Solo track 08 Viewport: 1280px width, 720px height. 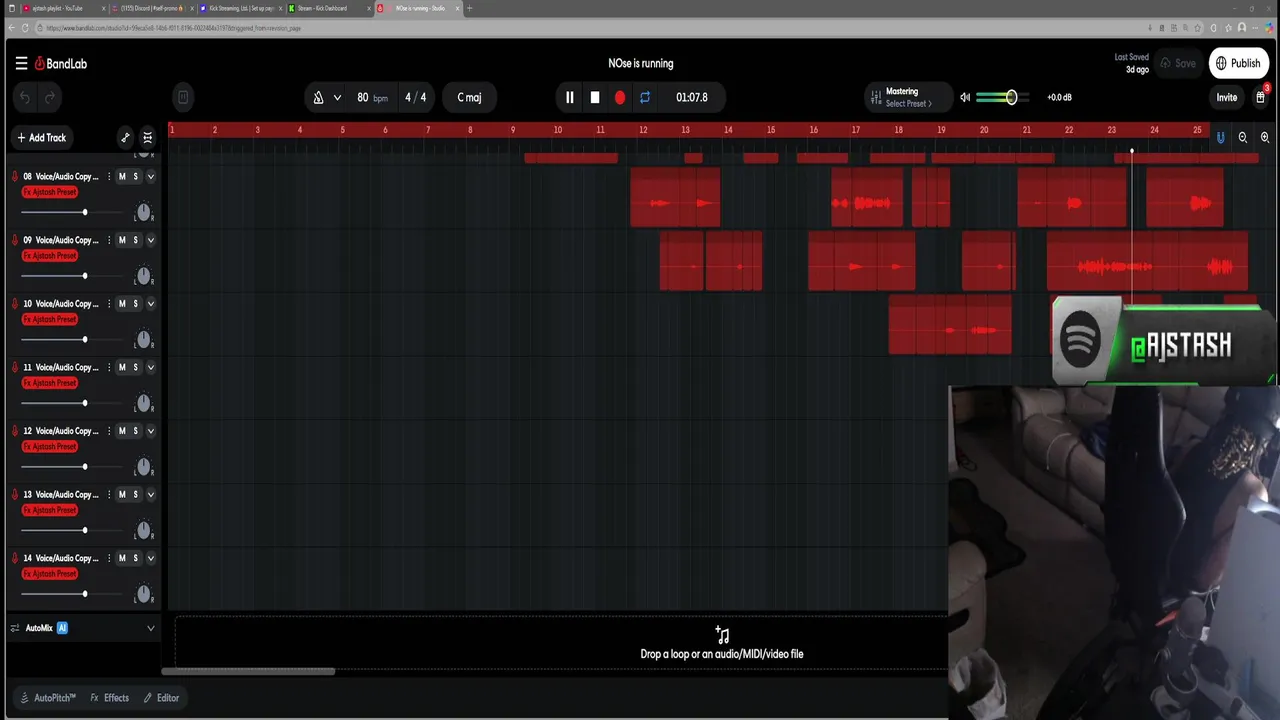136,176
